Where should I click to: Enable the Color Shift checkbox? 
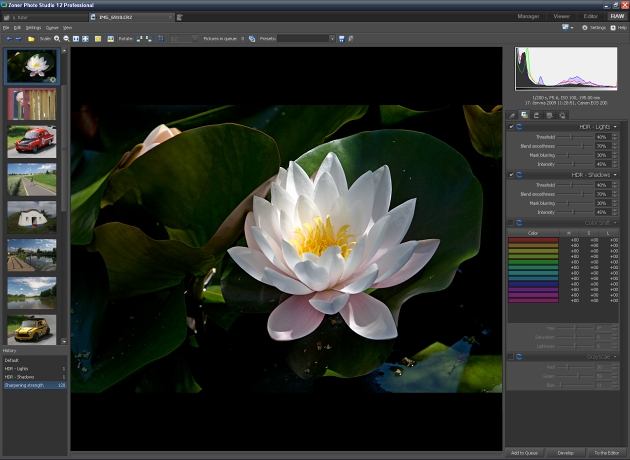click(511, 223)
